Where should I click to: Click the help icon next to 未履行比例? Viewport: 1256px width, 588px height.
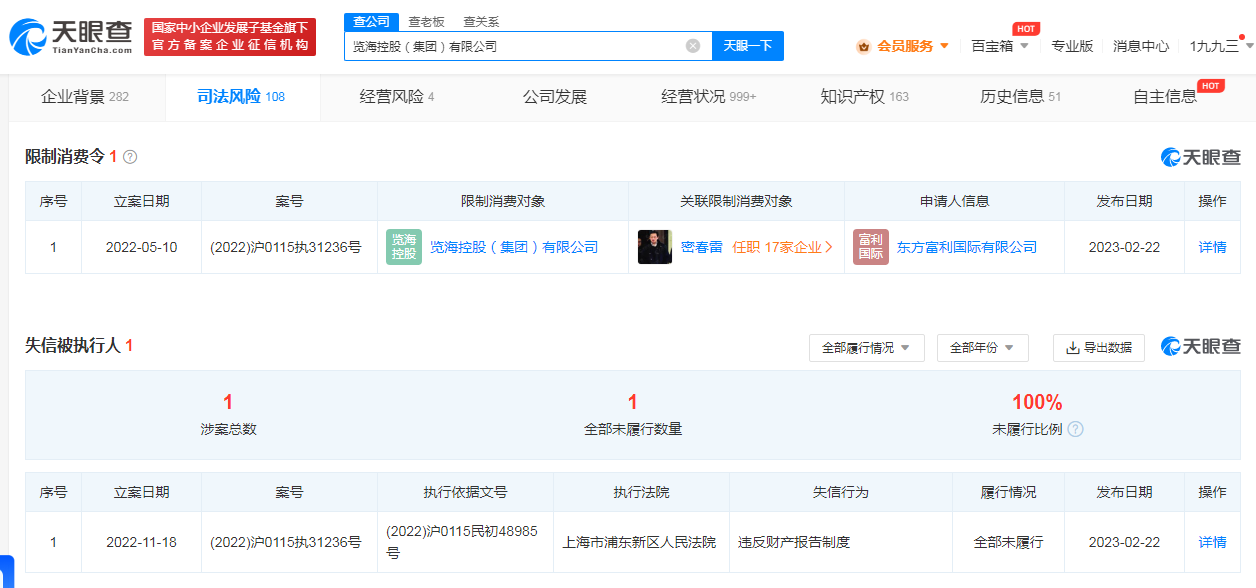[x=1076, y=429]
